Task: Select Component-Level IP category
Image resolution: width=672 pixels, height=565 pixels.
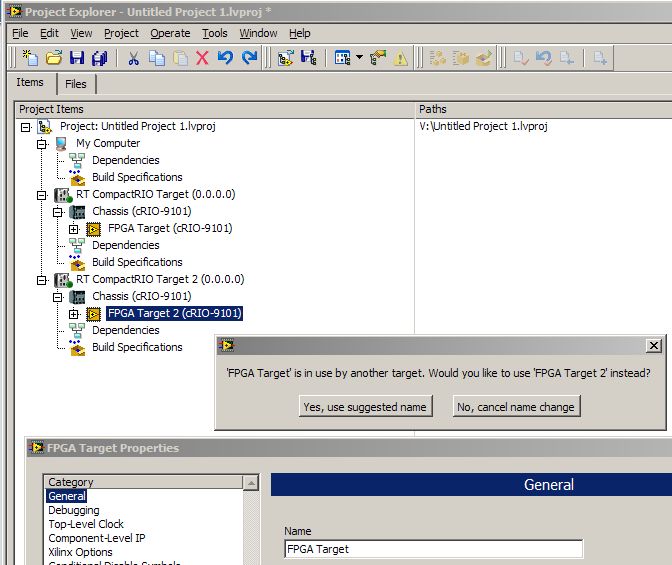Action: click(x=97, y=538)
